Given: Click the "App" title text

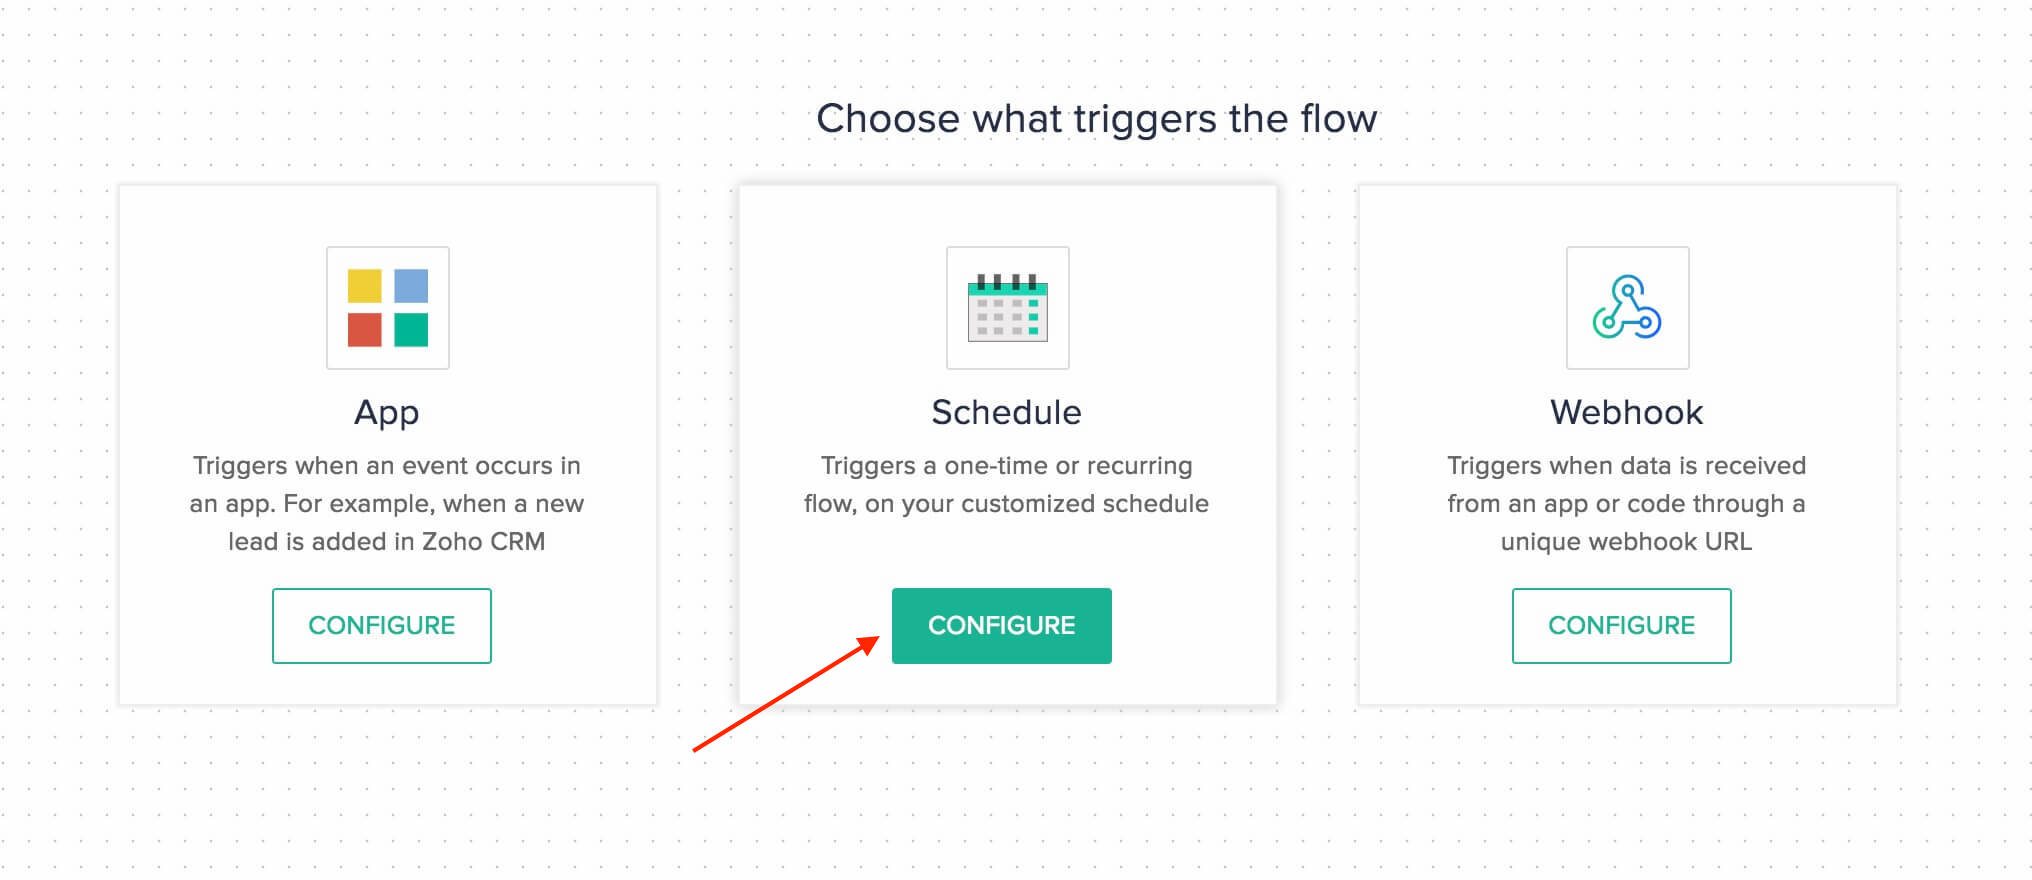Looking at the screenshot, I should pyautogui.click(x=387, y=412).
